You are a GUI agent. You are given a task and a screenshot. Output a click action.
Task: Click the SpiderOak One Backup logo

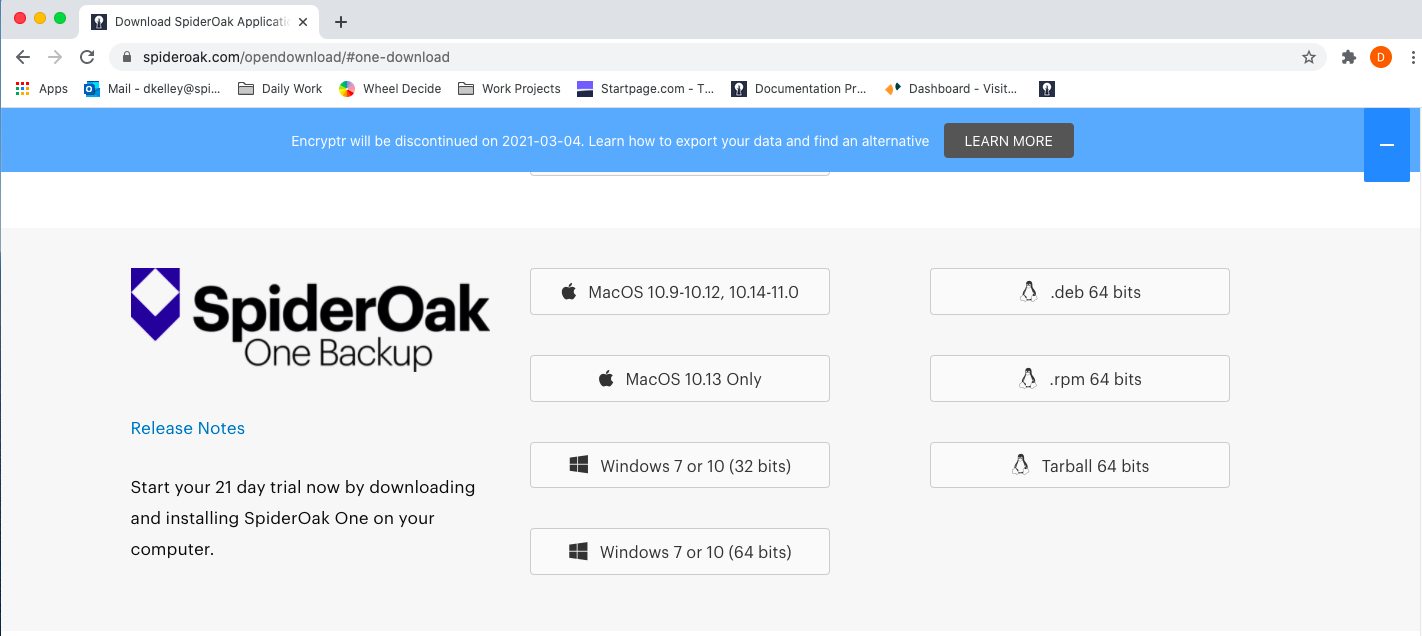[x=310, y=318]
